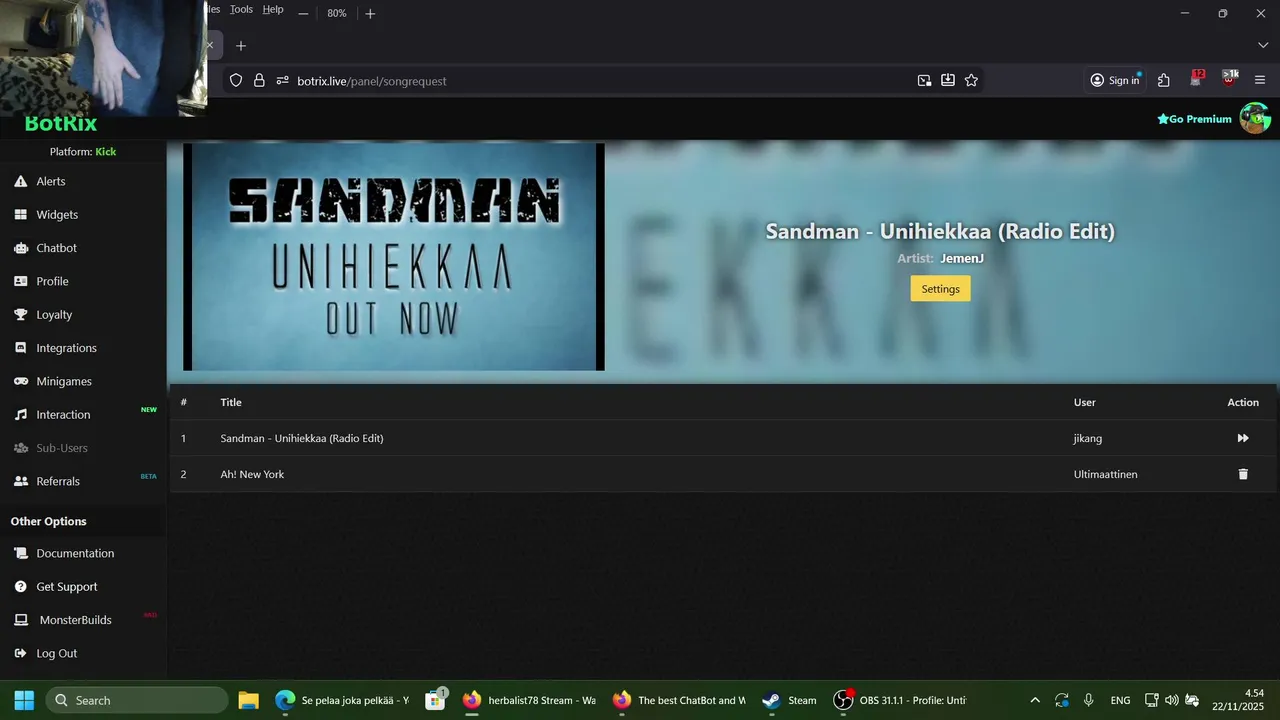Viewport: 1280px width, 720px height.
Task: Open the Help menu
Action: click(273, 9)
